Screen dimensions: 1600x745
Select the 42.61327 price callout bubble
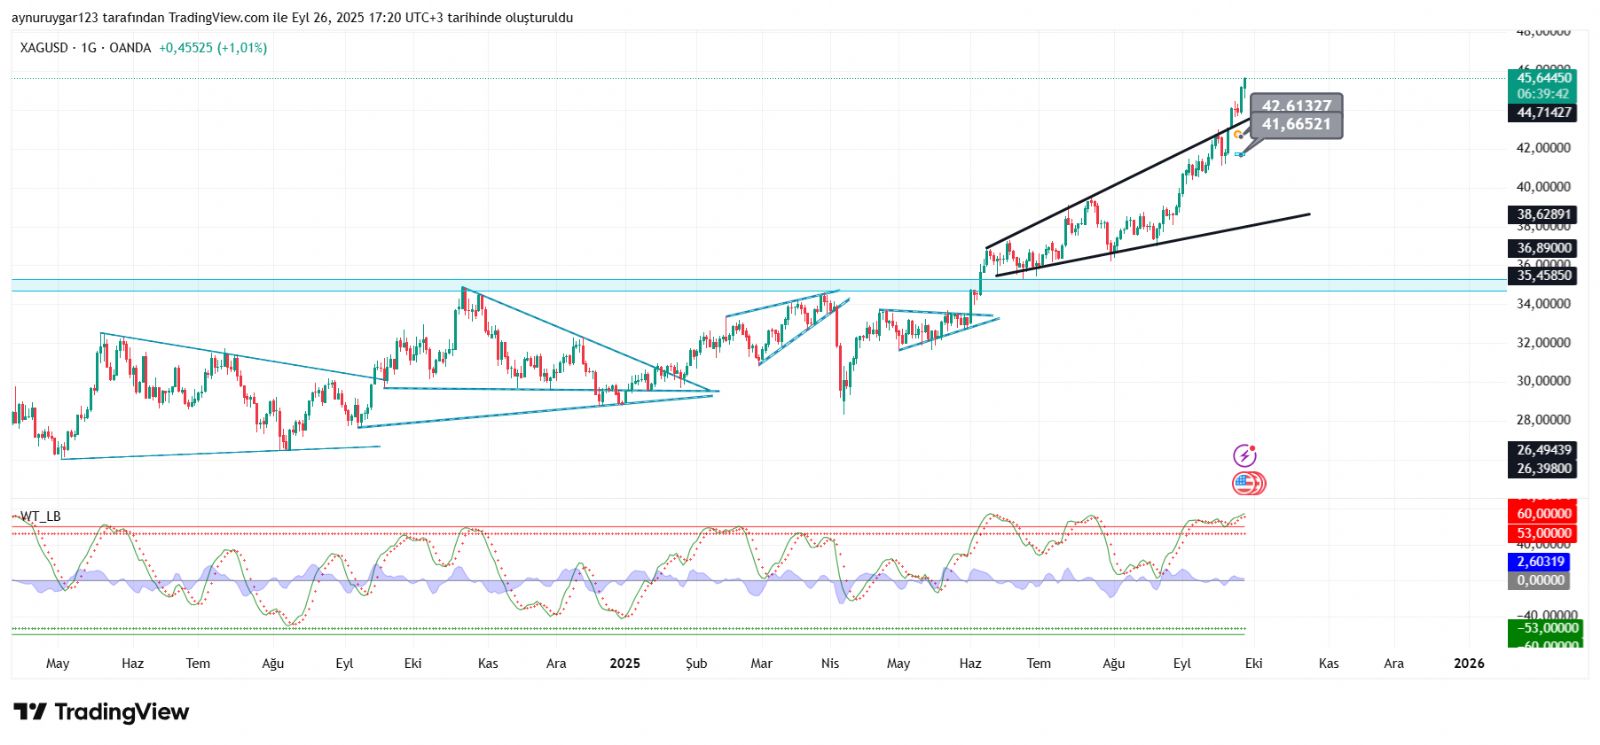pos(1296,105)
